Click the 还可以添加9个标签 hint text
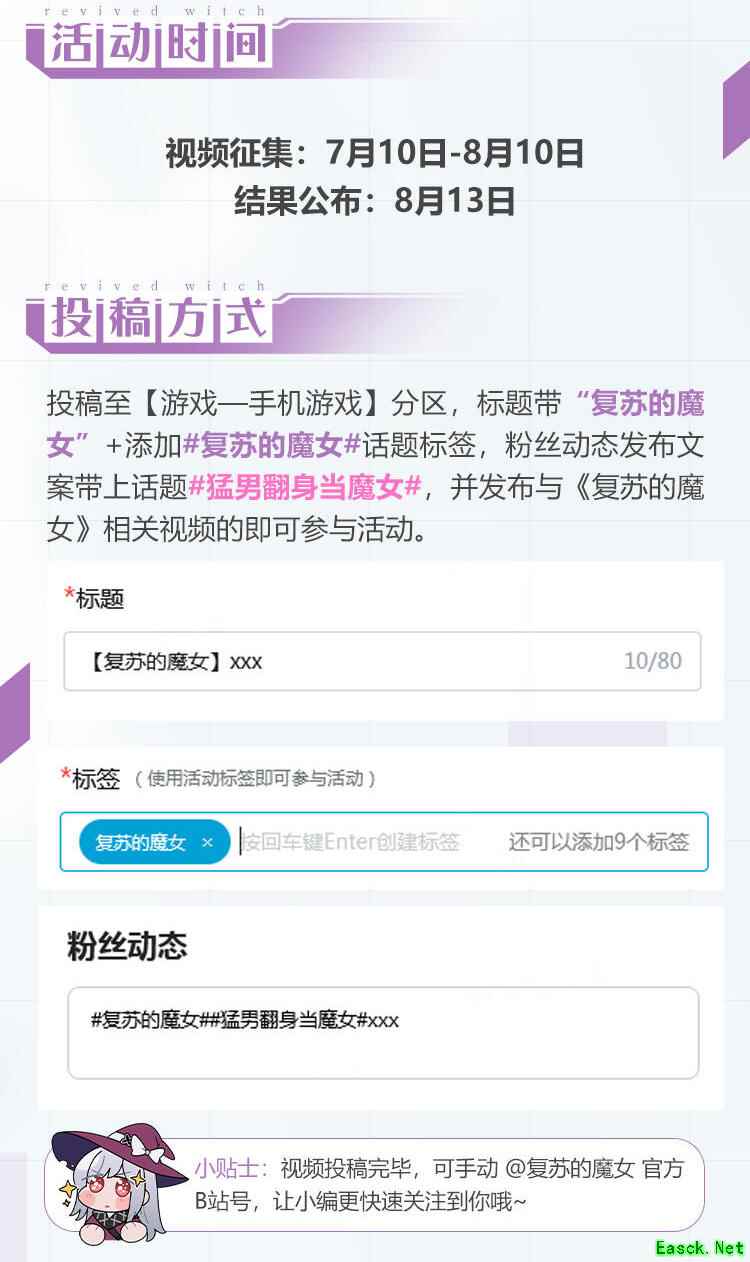Screen dimensions: 750x1262 [599, 842]
